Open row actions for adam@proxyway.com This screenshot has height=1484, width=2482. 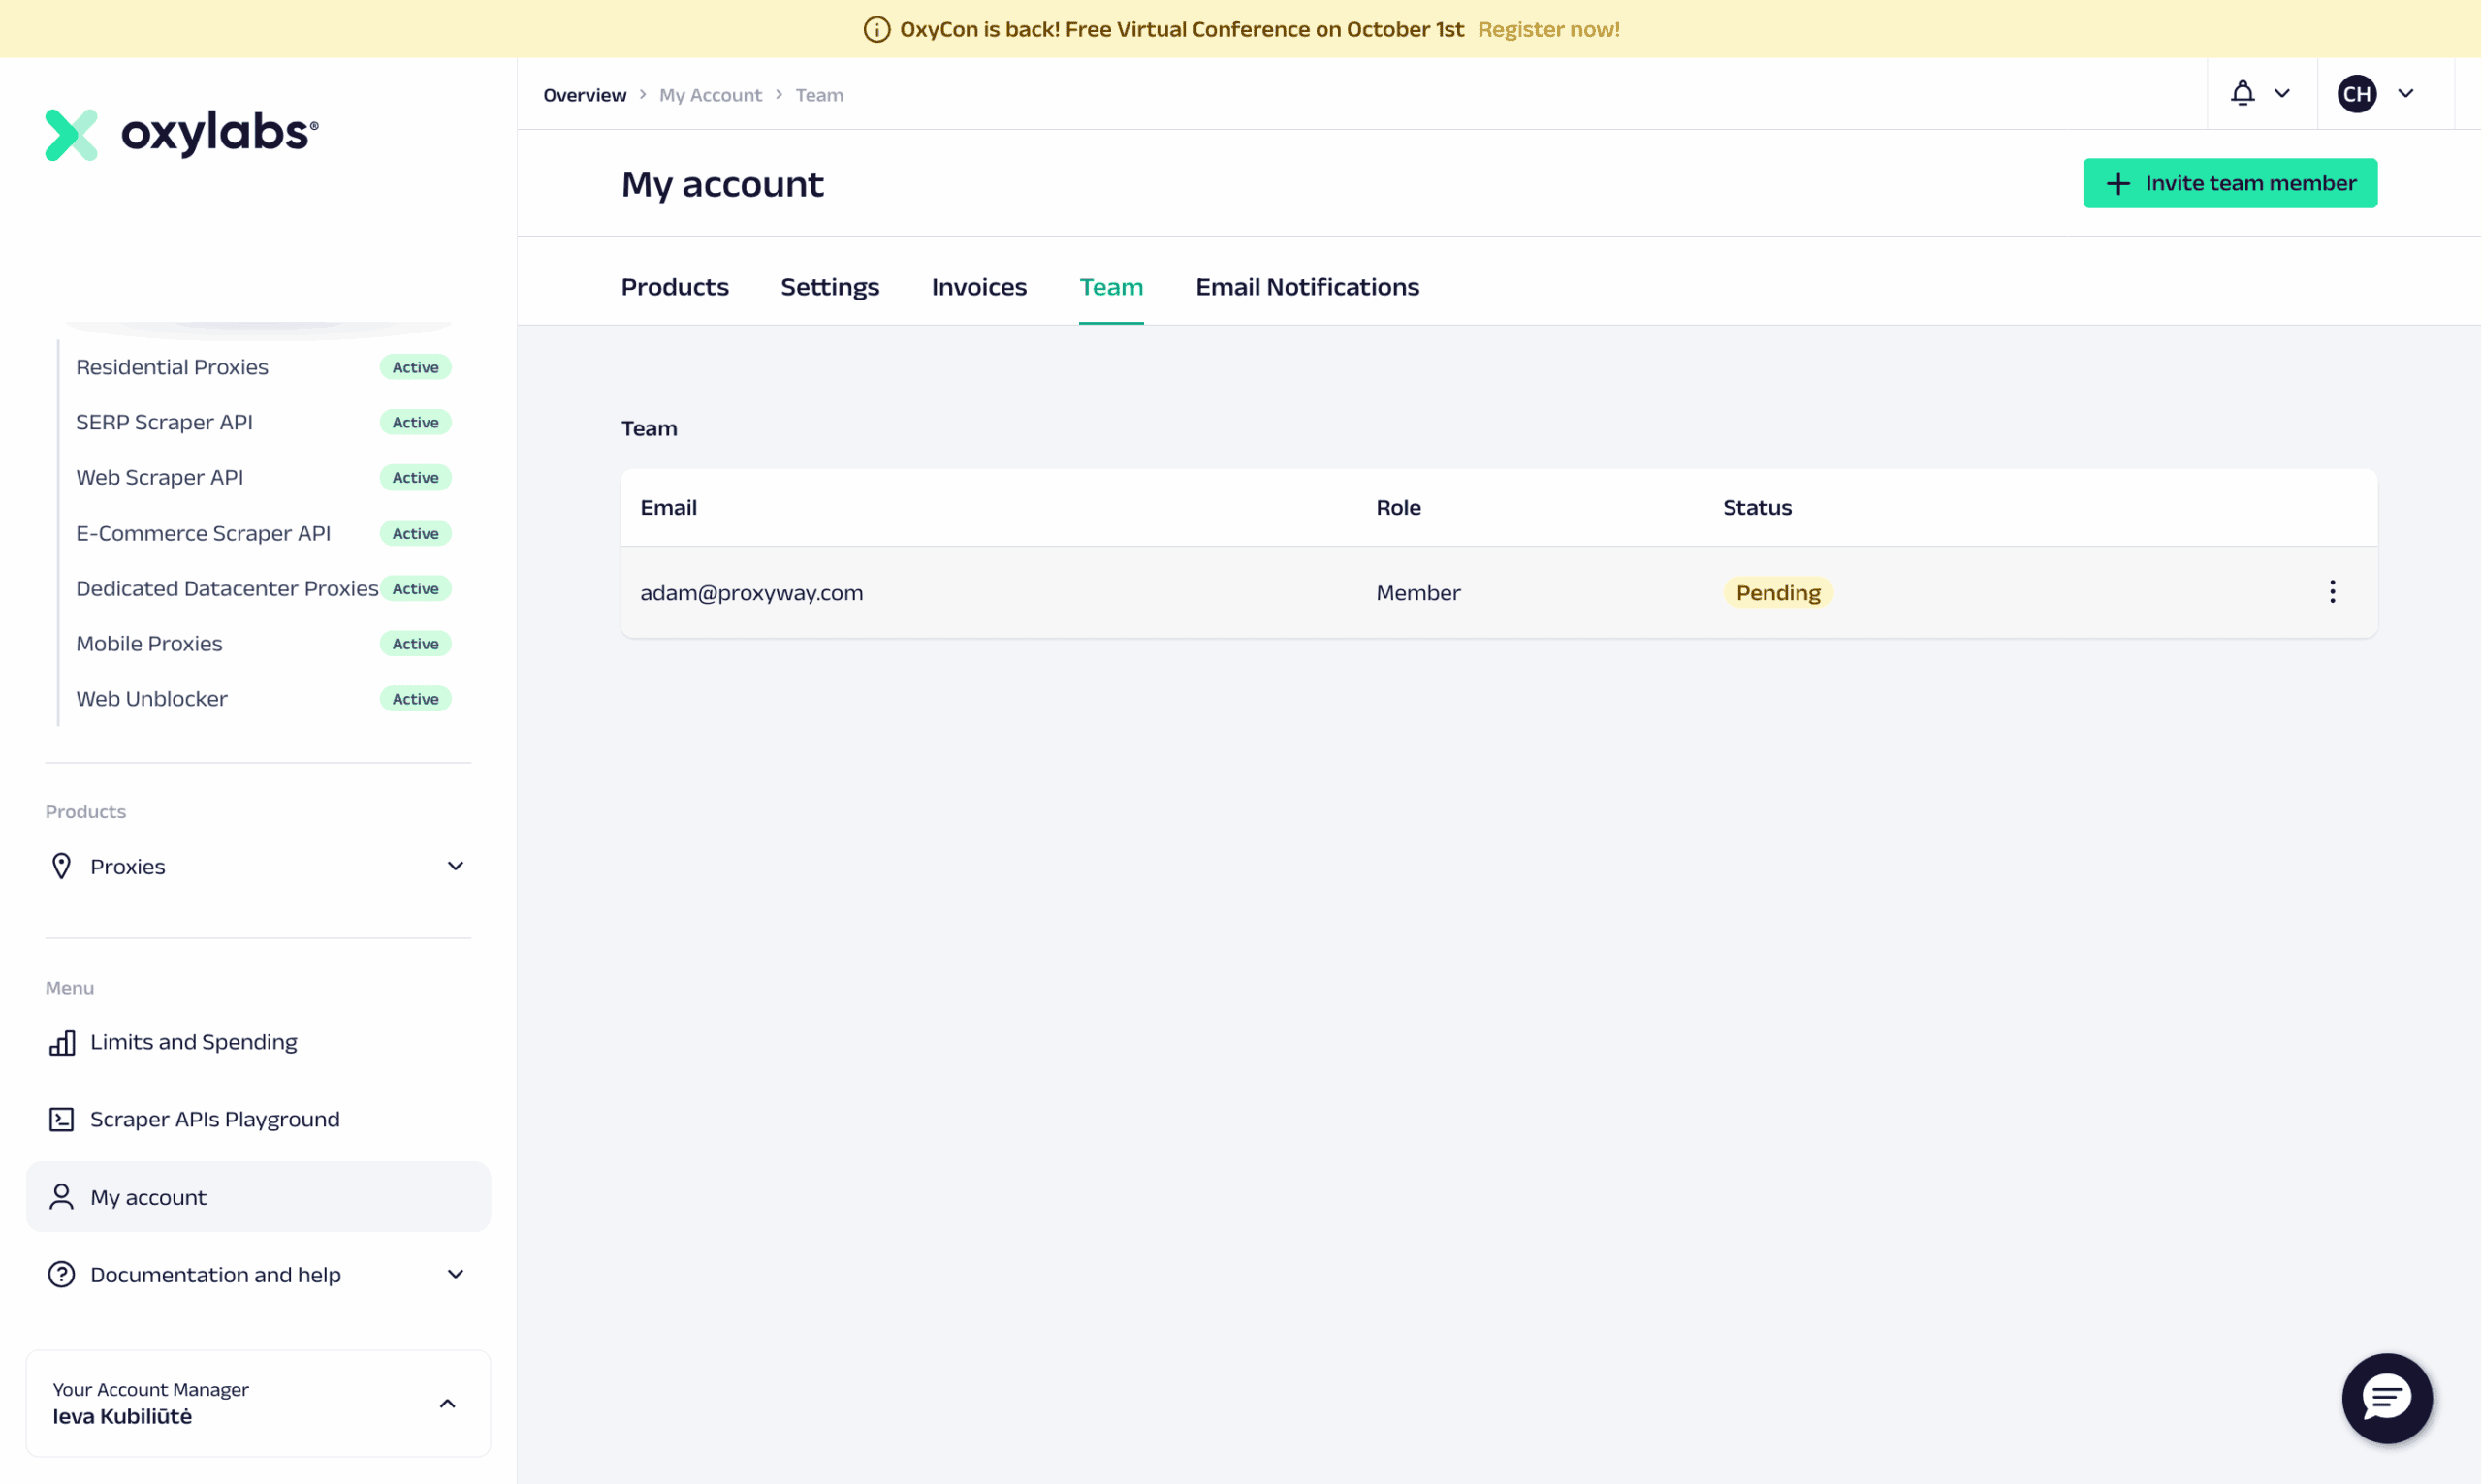pyautogui.click(x=2332, y=592)
